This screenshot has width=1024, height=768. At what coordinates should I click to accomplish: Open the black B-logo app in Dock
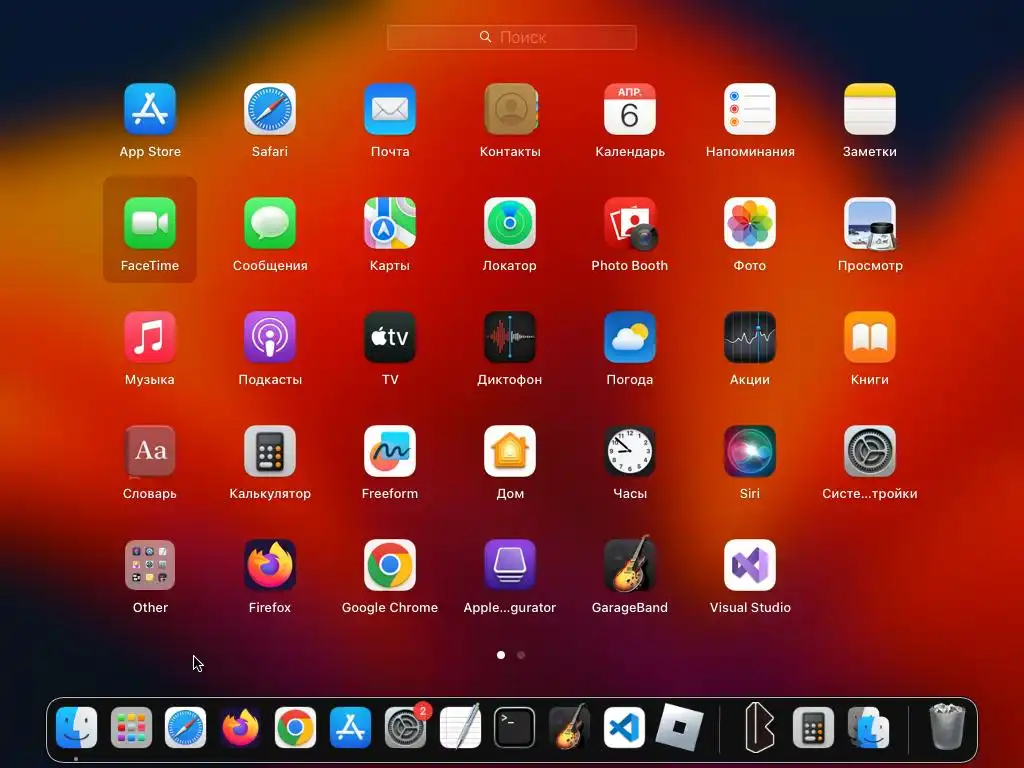tap(760, 728)
